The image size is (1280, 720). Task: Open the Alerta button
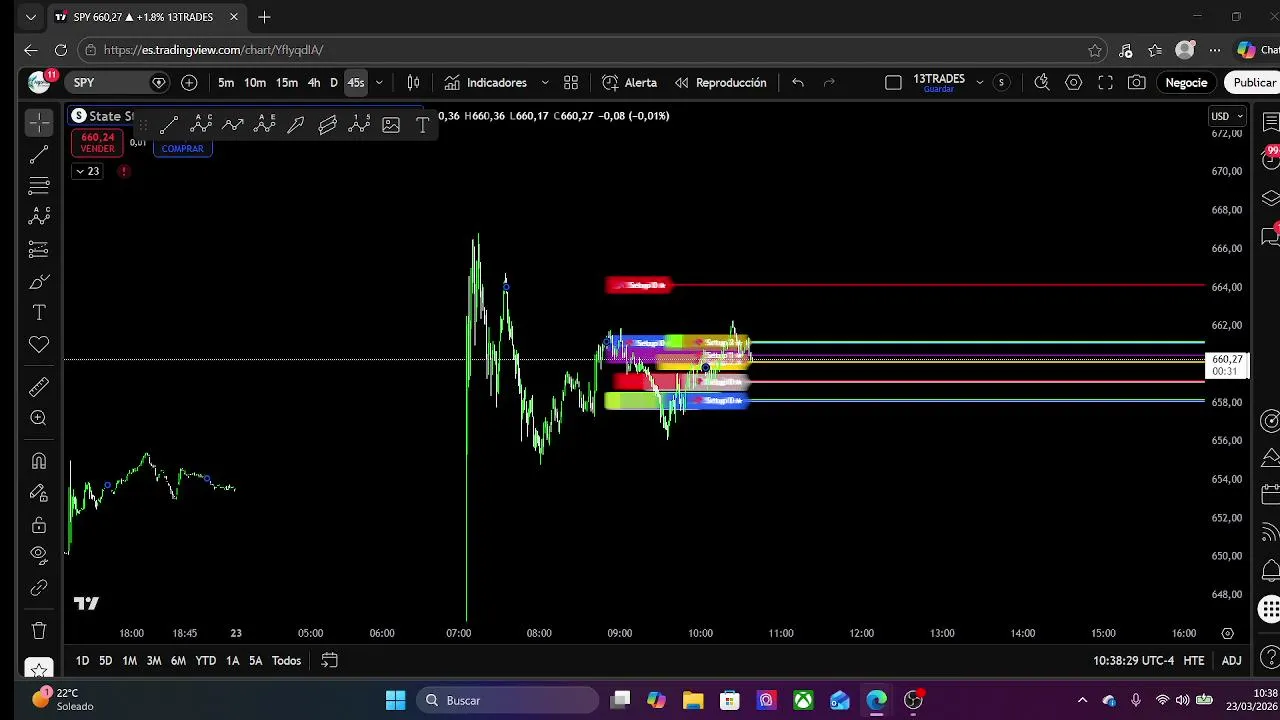pyautogui.click(x=630, y=83)
